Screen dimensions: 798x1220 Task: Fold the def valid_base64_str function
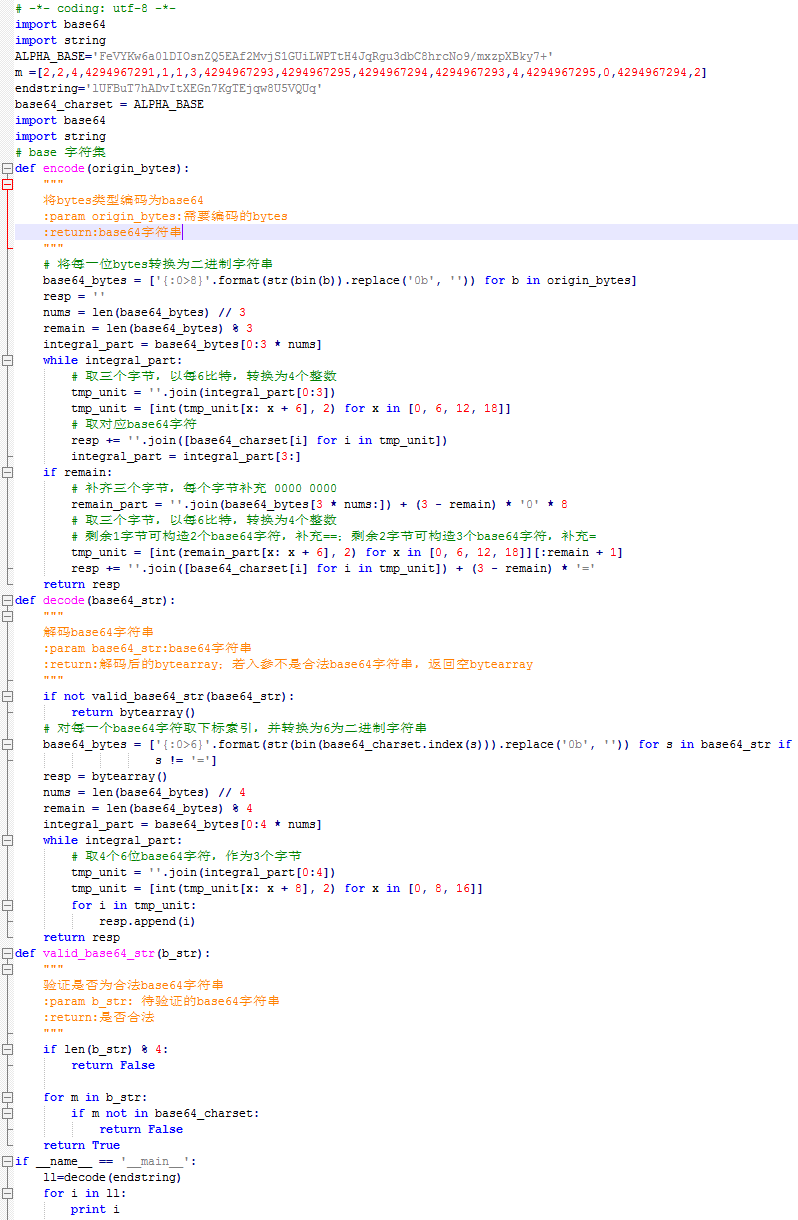point(7,953)
